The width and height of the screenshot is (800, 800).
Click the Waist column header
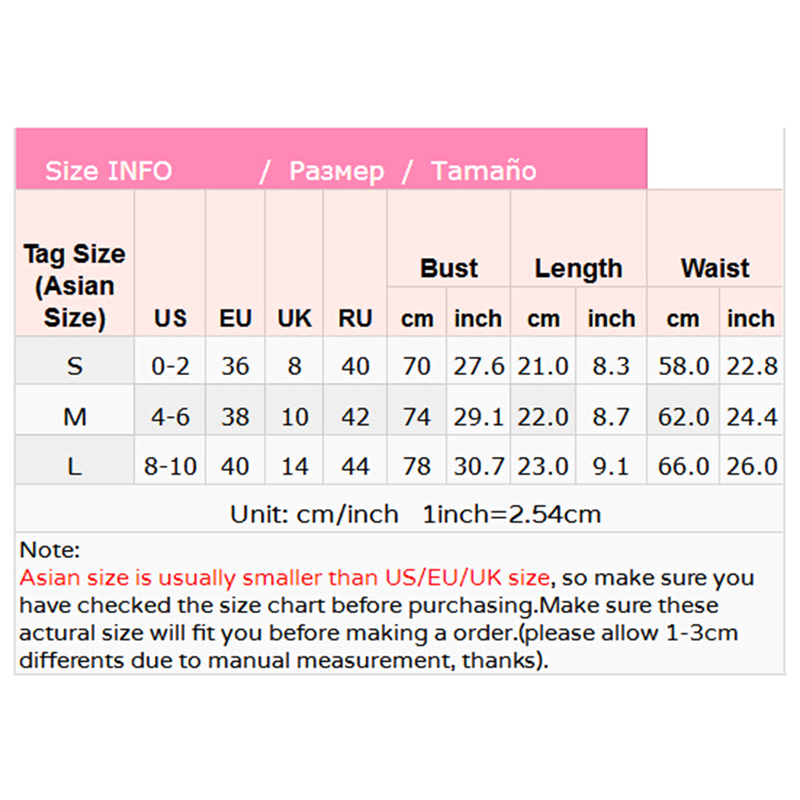point(715,268)
